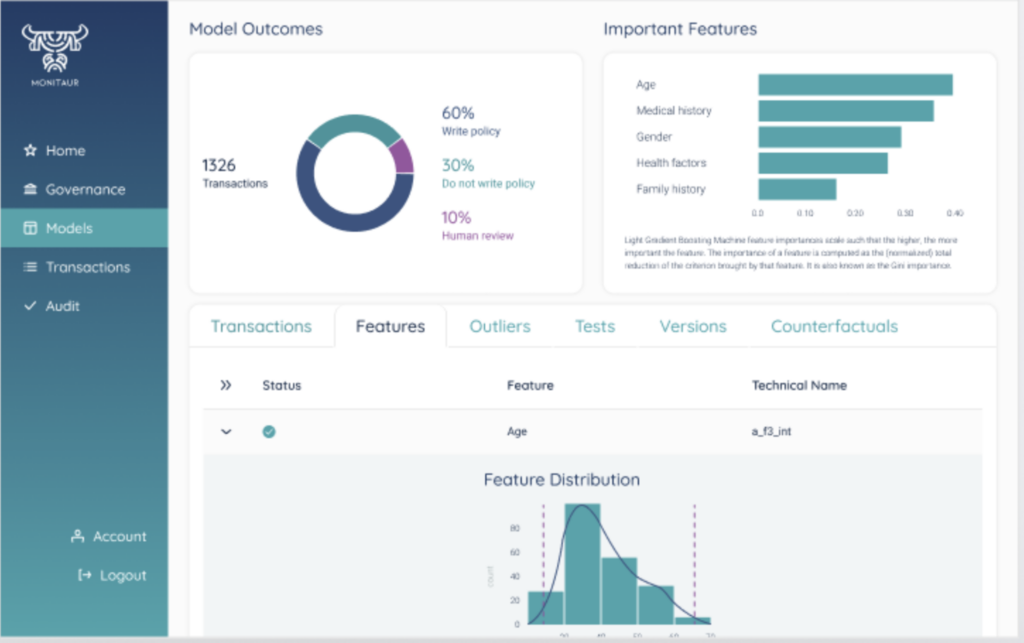Switch to the Transactions tab
This screenshot has height=643, width=1024.
[x=261, y=326]
